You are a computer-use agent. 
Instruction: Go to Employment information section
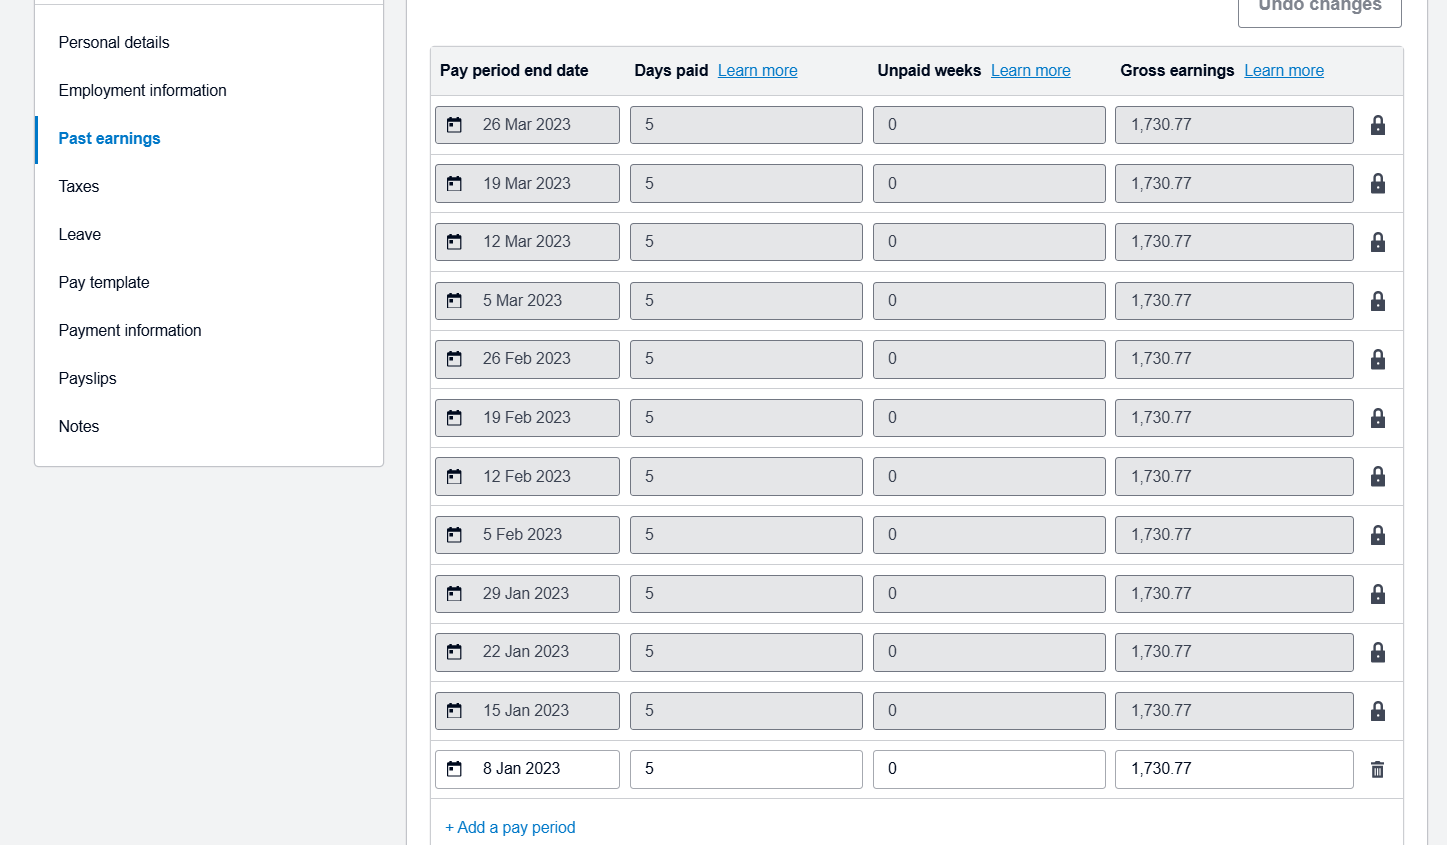142,90
